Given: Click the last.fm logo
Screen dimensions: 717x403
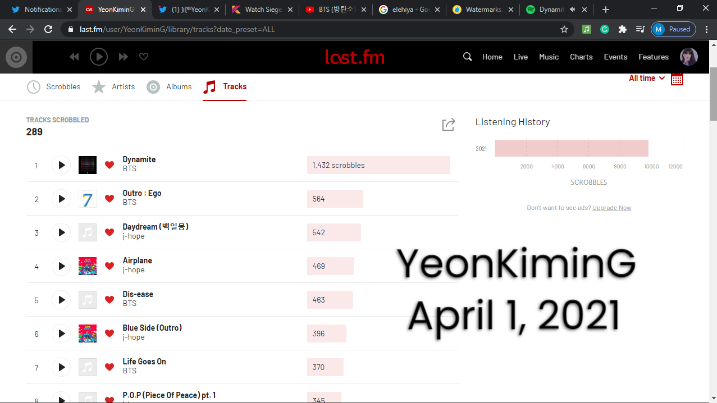Looking at the screenshot, I should pos(354,57).
